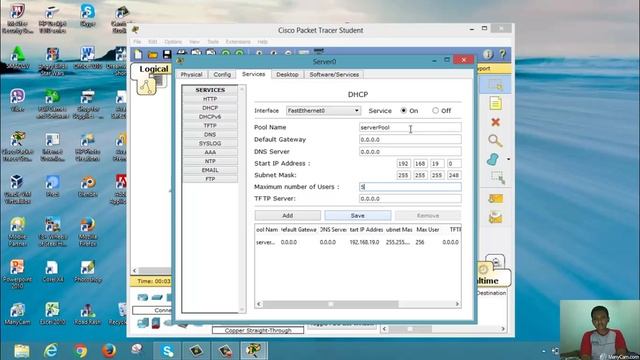Screen dimensions: 640x360
Task: Click the Open folder icon in Packet Tracer toolbar
Action: [x=153, y=54]
